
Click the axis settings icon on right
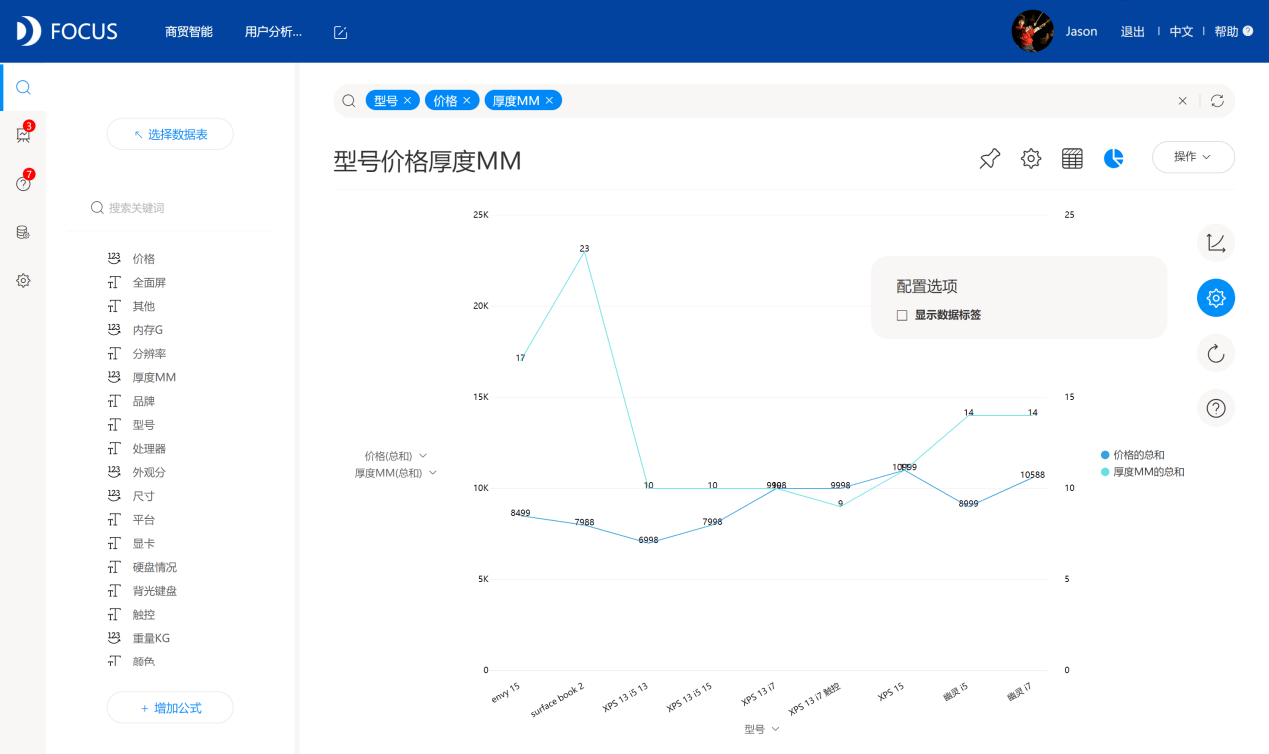click(x=1215, y=242)
